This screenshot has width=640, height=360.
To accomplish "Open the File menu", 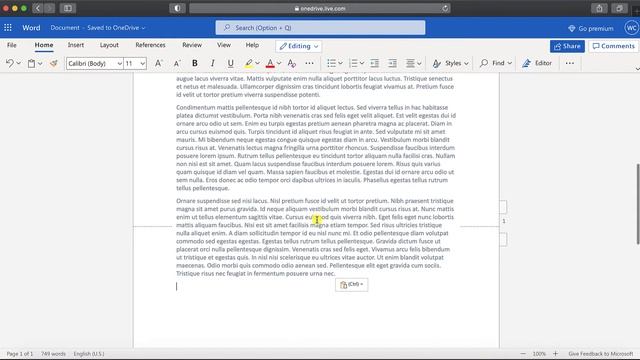I will click(11, 45).
